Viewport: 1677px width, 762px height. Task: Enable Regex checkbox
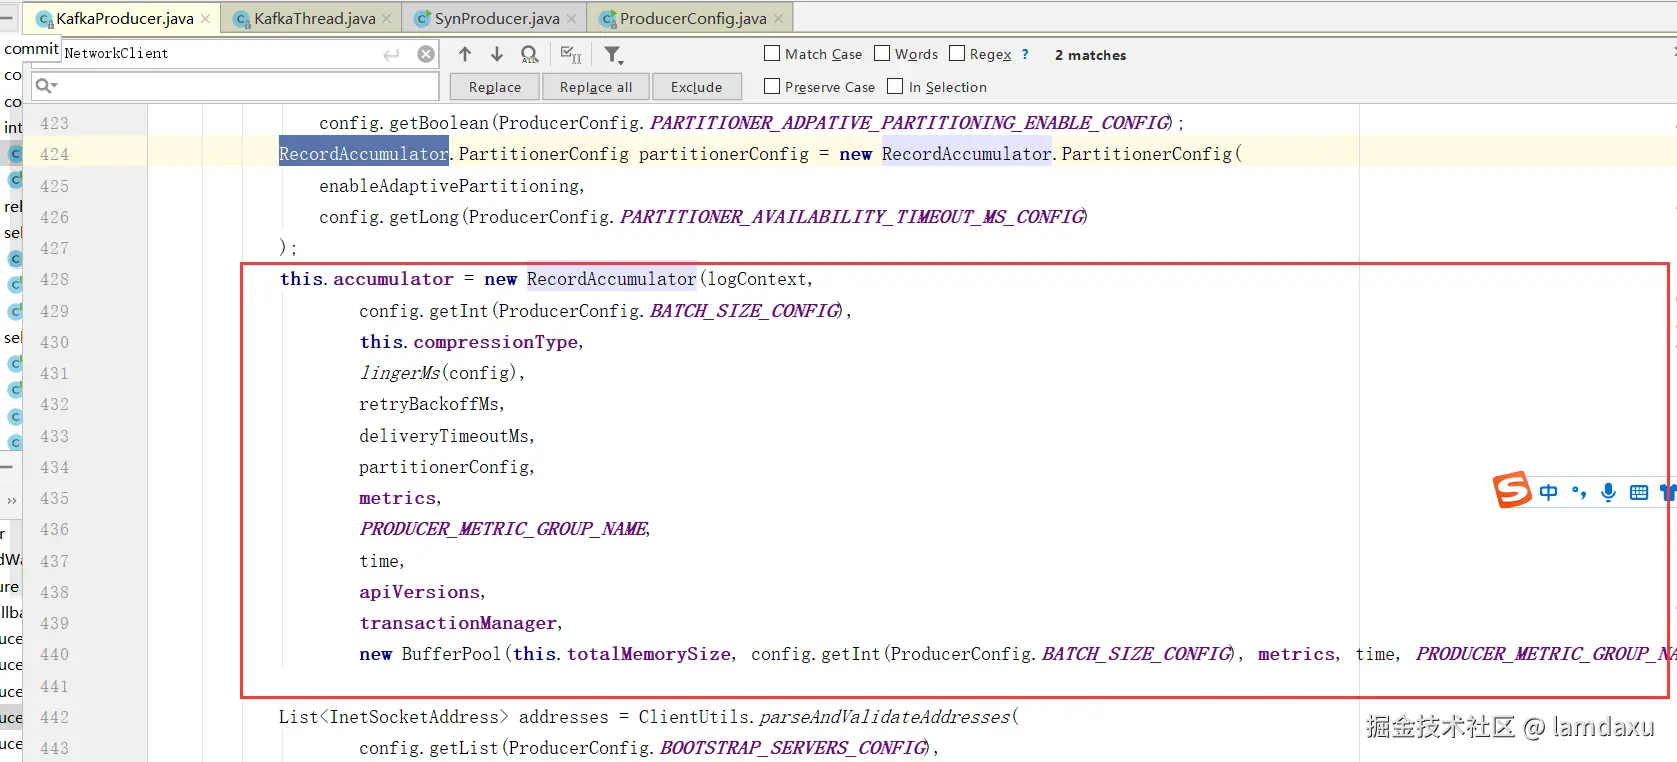pyautogui.click(x=957, y=54)
